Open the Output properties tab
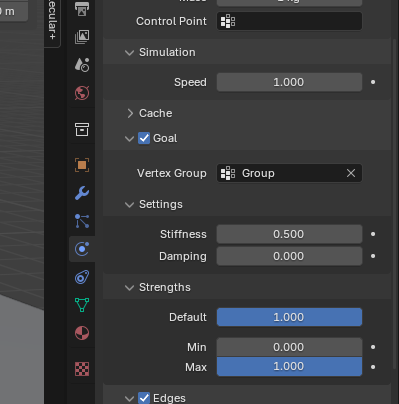This screenshot has width=399, height=404. tap(82, 8)
